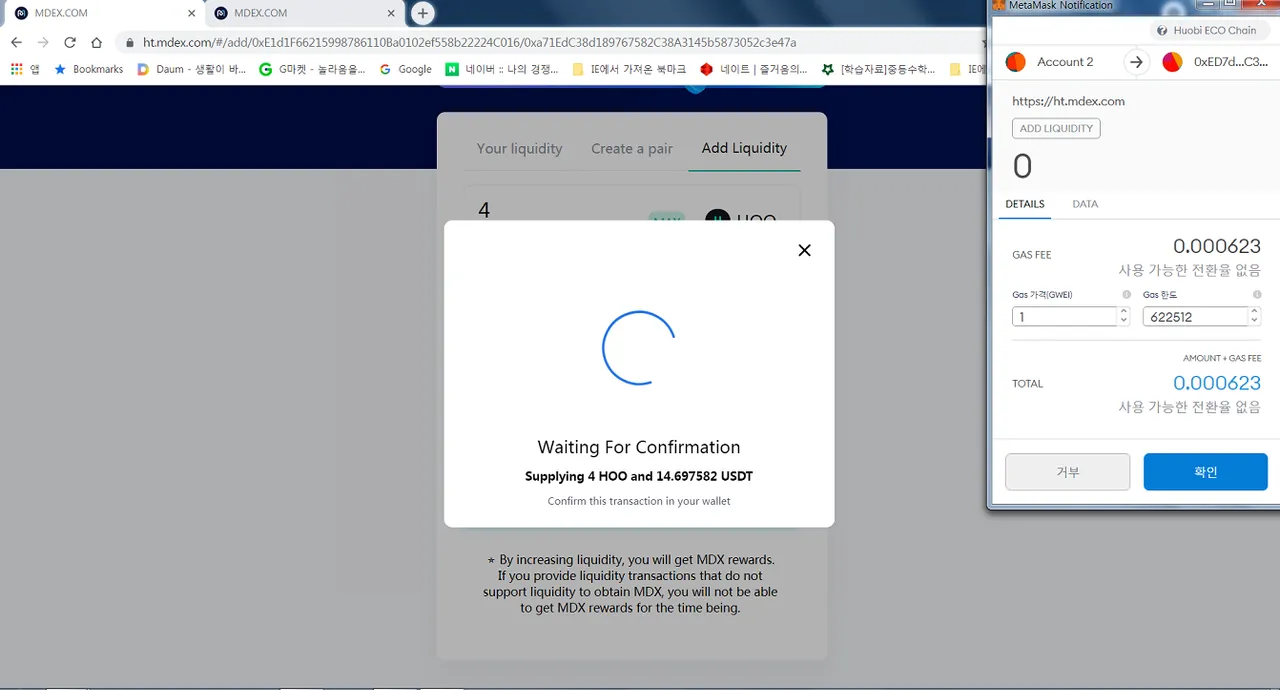Open the [학습자료]중등수학 bookmark
Image resolution: width=1280 pixels, height=690 pixels.
pos(879,69)
